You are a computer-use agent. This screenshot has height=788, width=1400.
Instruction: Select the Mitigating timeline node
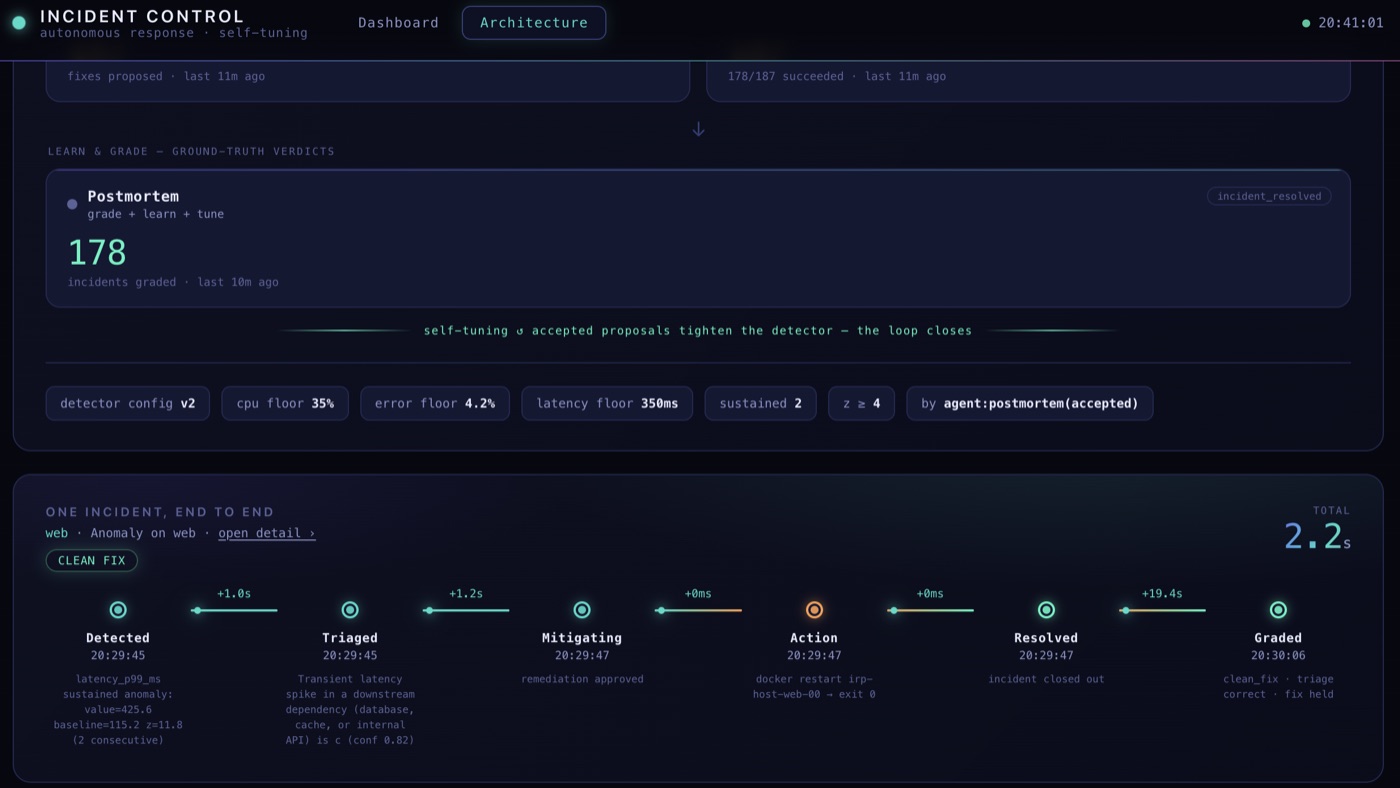582,610
